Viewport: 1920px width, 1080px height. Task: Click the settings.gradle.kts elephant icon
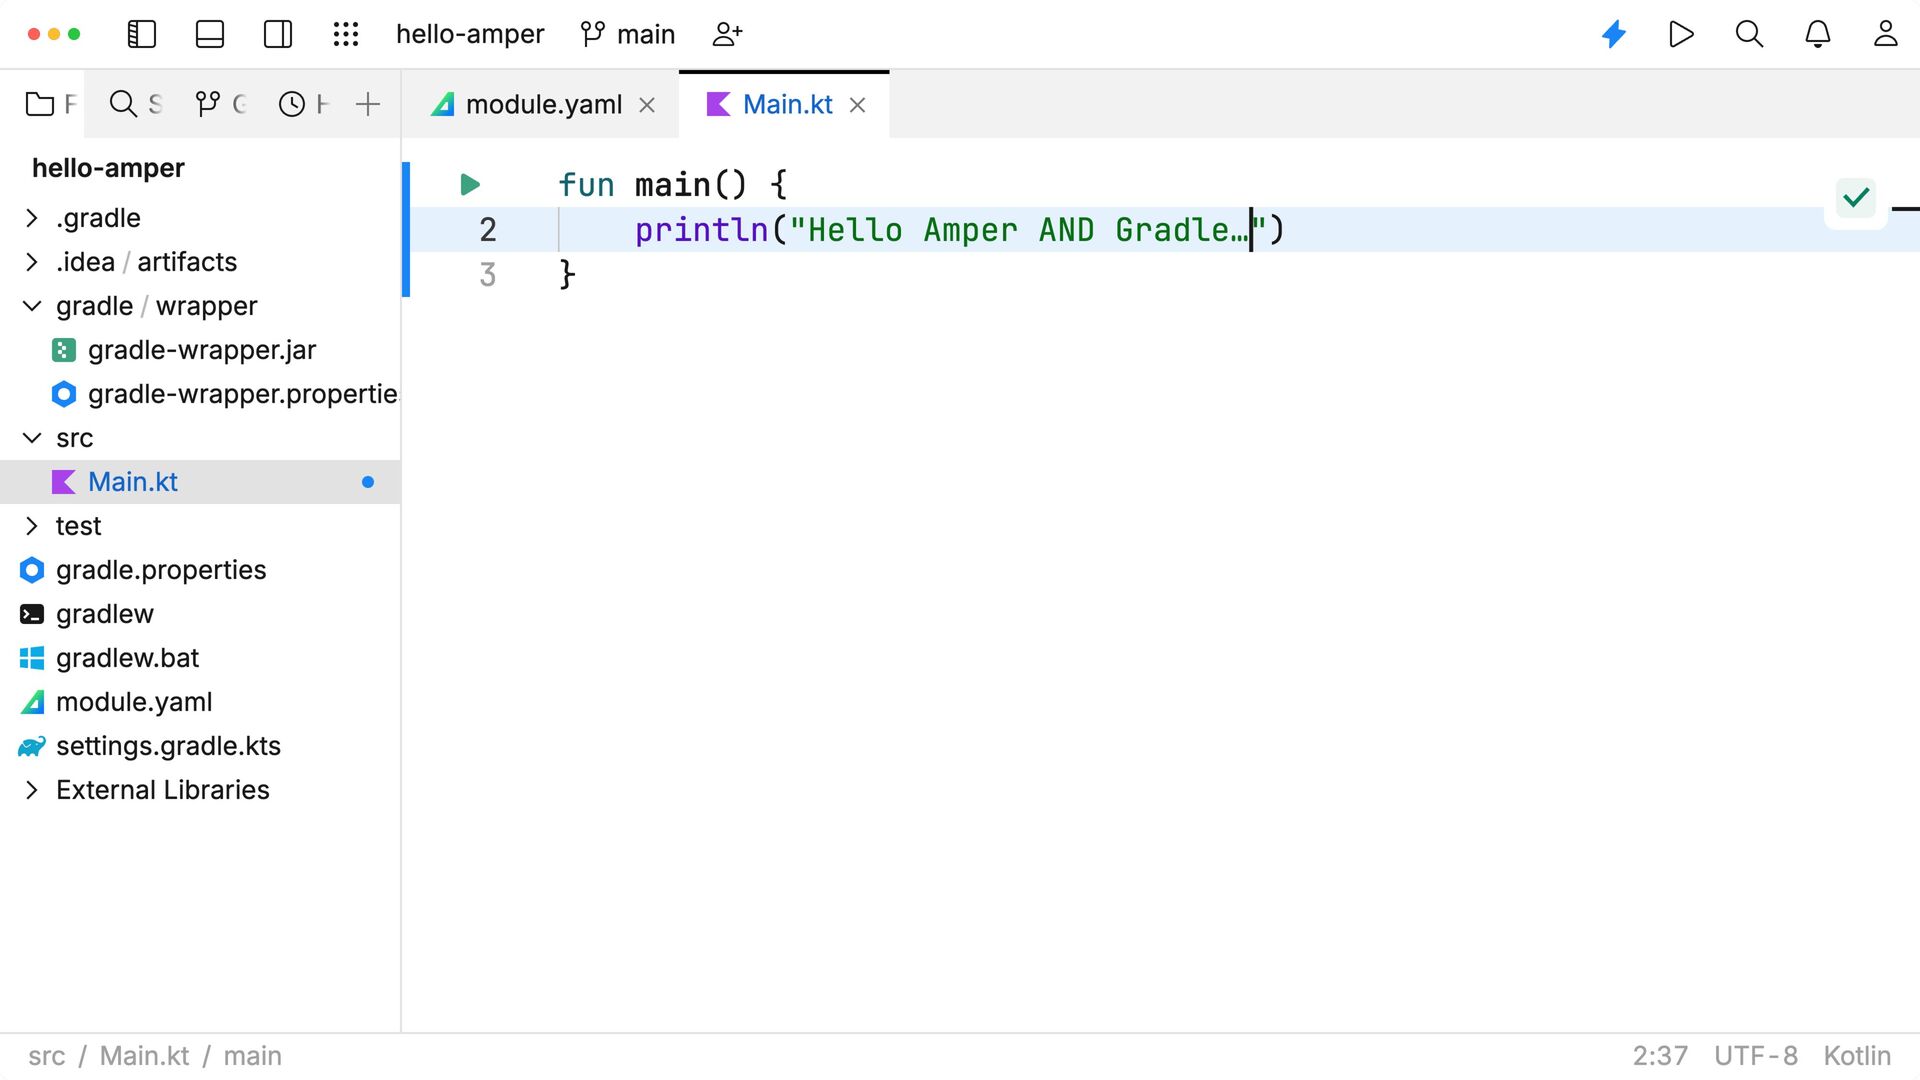coord(32,746)
